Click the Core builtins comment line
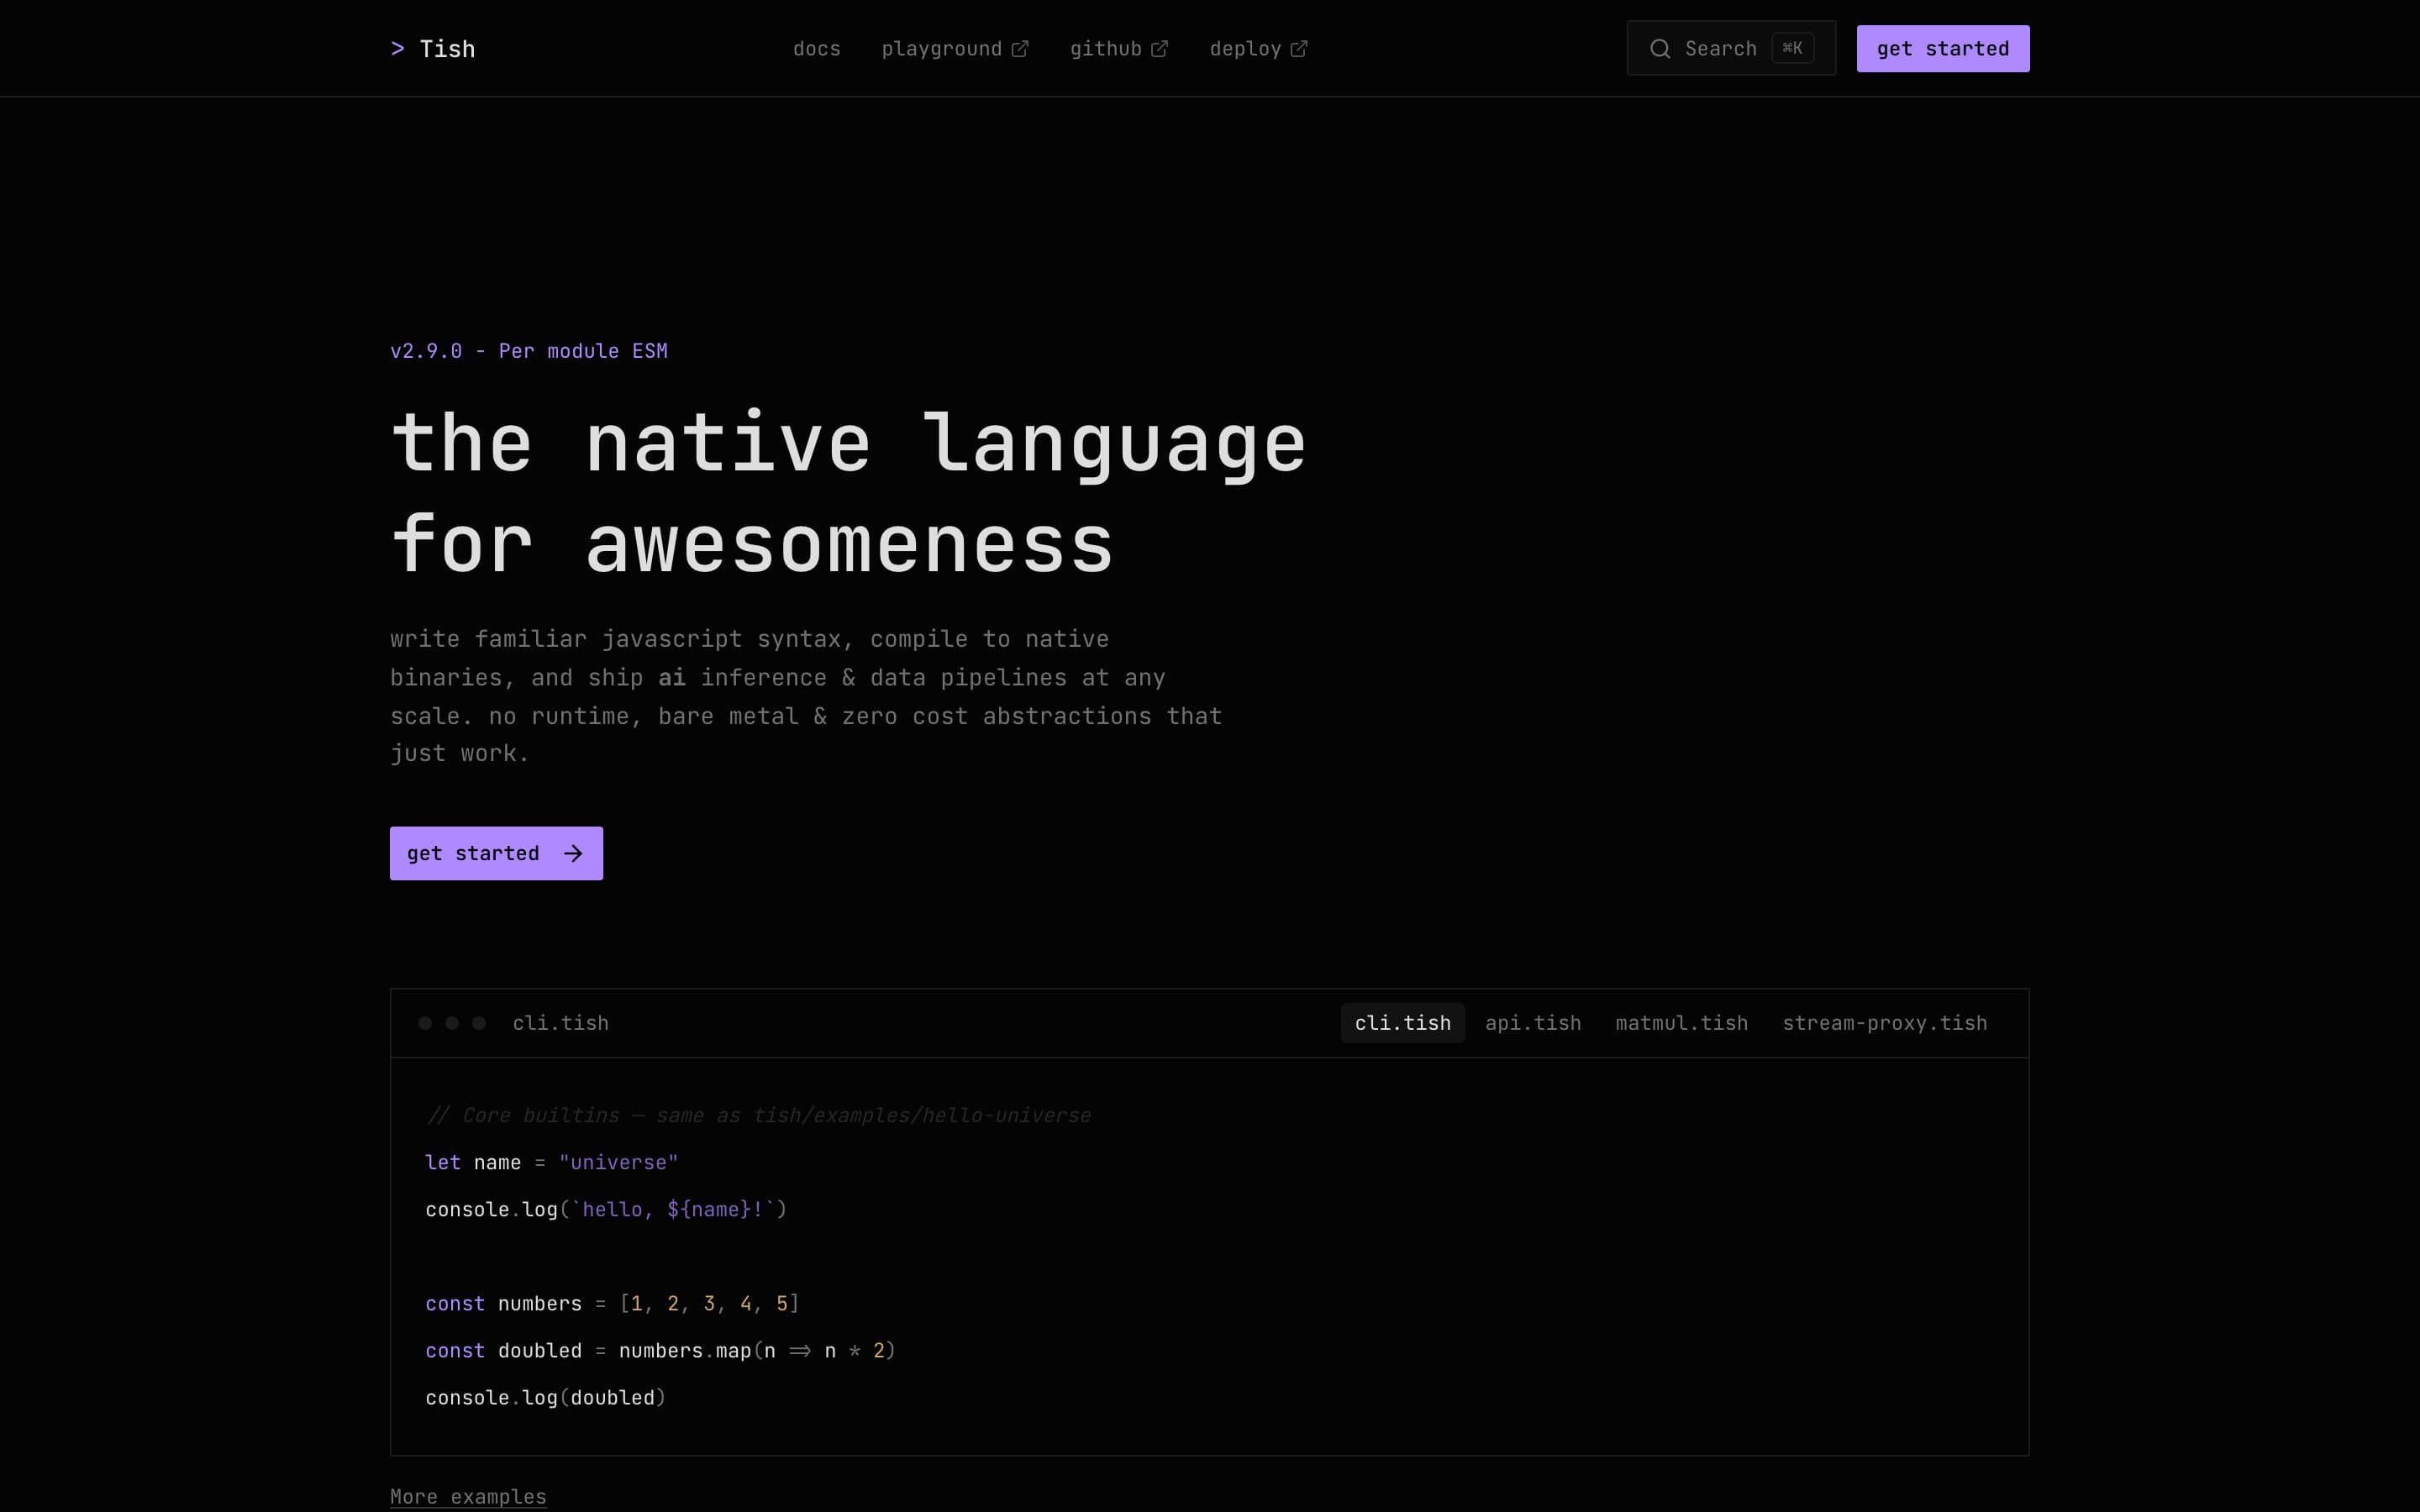 click(x=758, y=1115)
